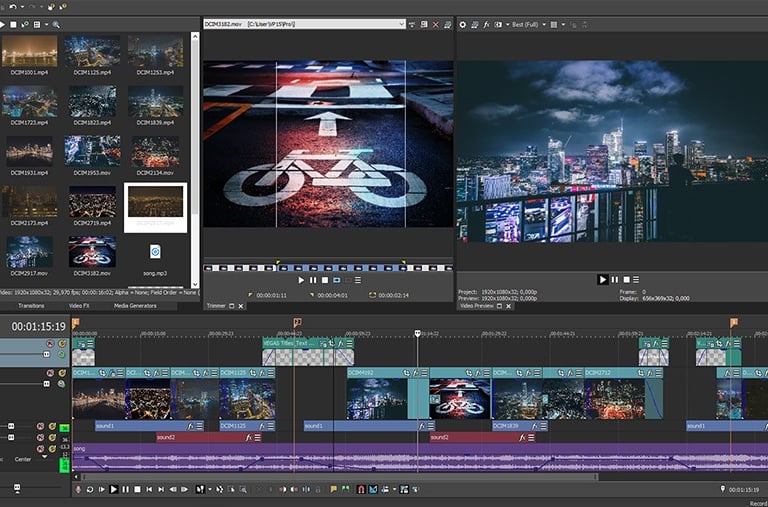This screenshot has height=507, width=768.
Task: Open menu on DCIM1839 audio event
Action: (542, 426)
